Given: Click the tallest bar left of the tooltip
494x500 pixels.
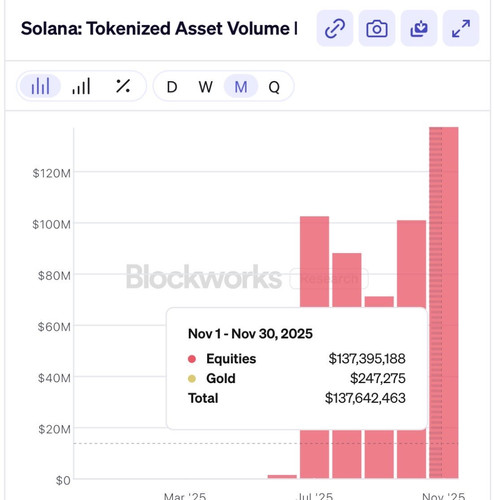Looking at the screenshot, I should (x=314, y=262).
